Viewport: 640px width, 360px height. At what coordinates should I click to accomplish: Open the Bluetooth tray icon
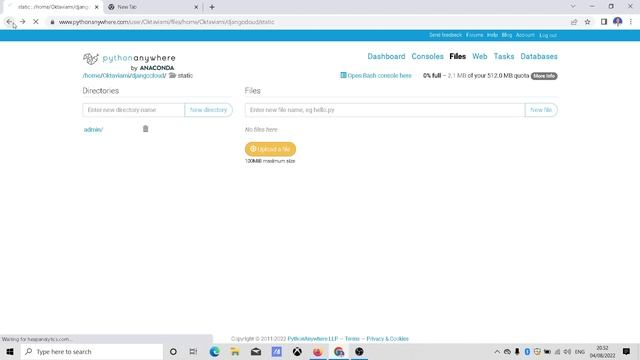[x=527, y=351]
